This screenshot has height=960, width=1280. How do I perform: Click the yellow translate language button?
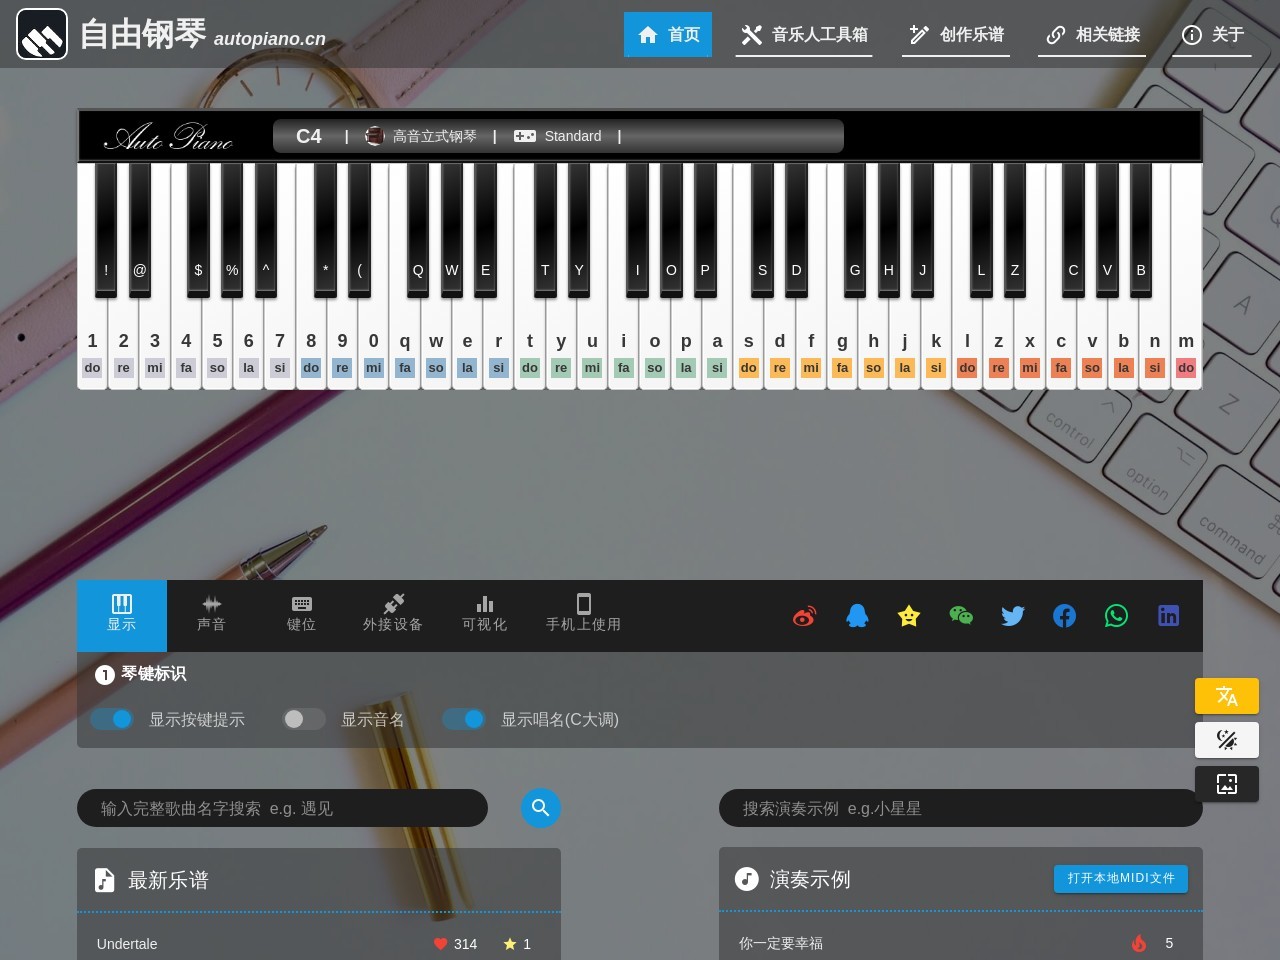(1226, 696)
